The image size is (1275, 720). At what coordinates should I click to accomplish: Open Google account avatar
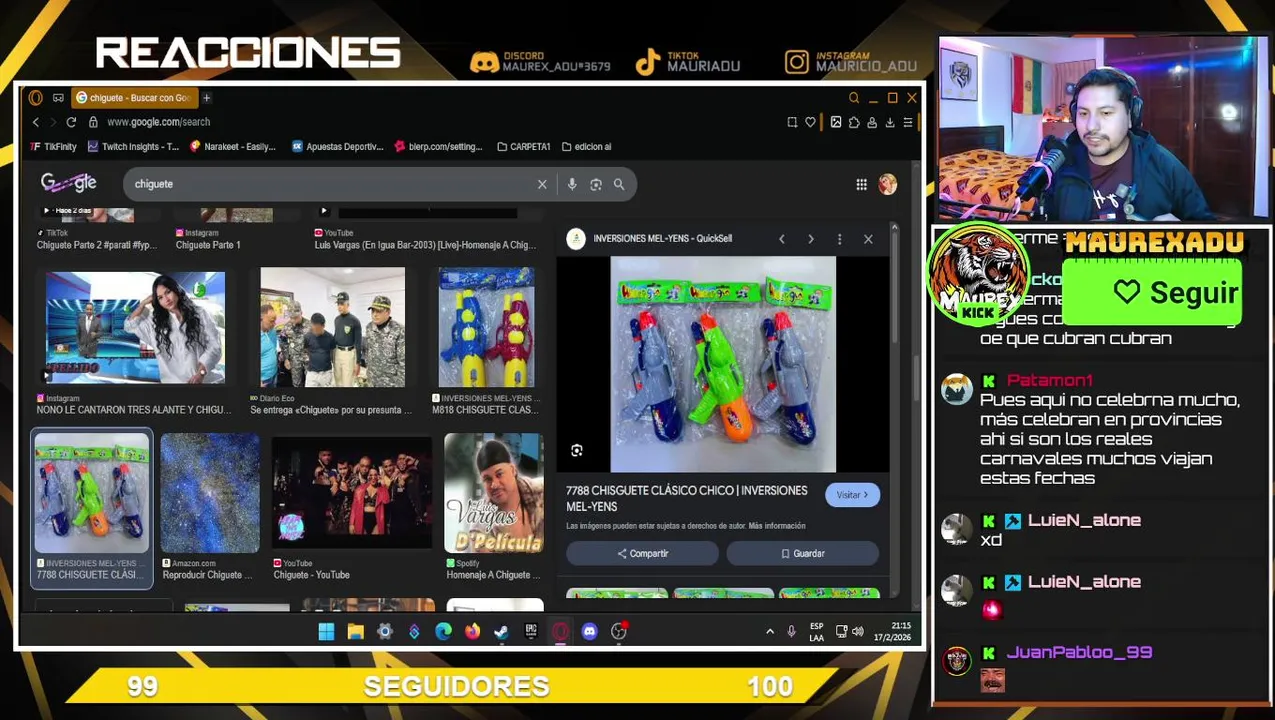[x=888, y=184]
